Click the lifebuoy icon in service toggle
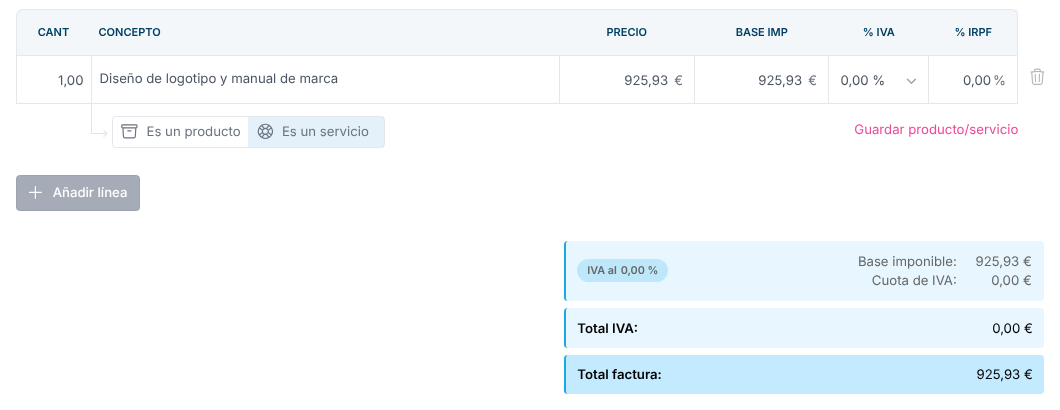Screen dimensions: 1060x410 [x=265, y=131]
